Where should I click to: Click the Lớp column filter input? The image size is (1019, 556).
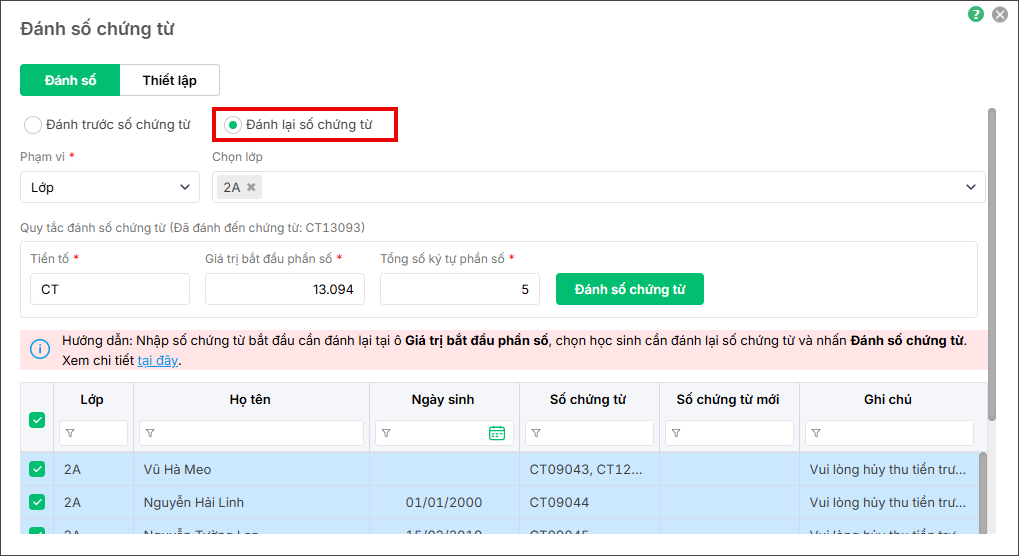point(94,433)
